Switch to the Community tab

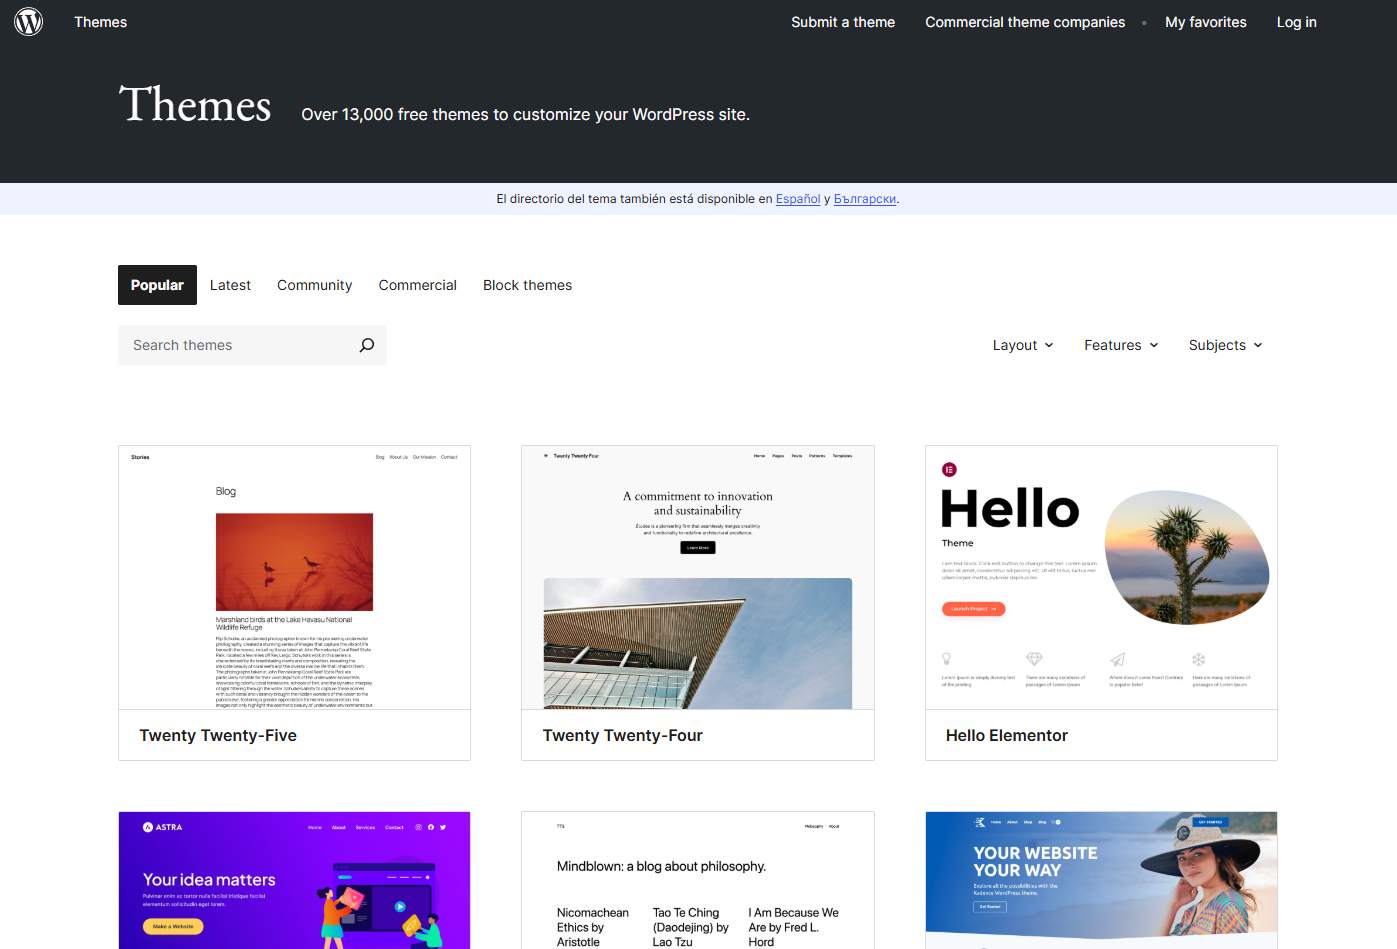(315, 285)
